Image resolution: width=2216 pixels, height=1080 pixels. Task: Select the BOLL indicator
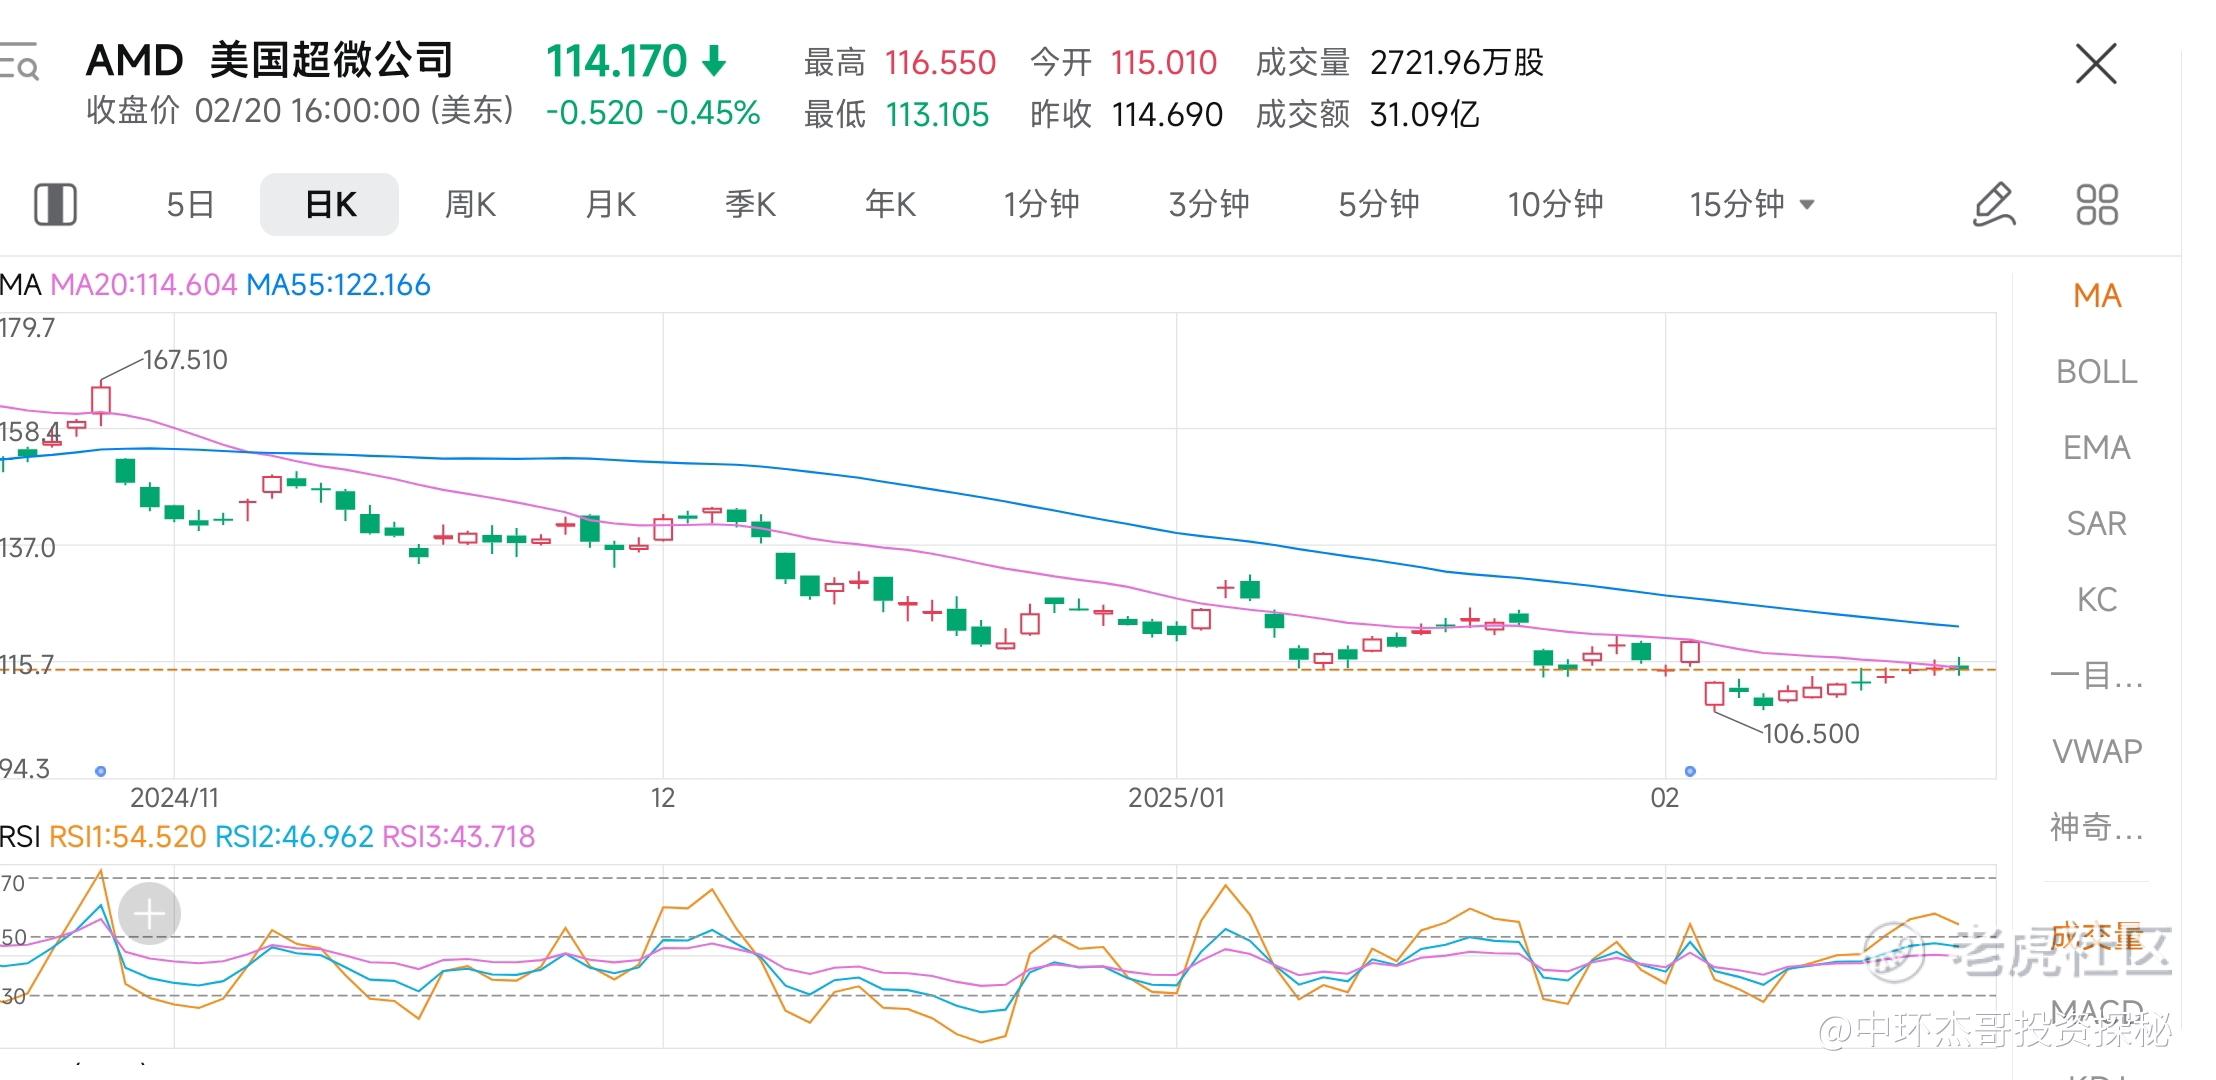tap(2097, 372)
